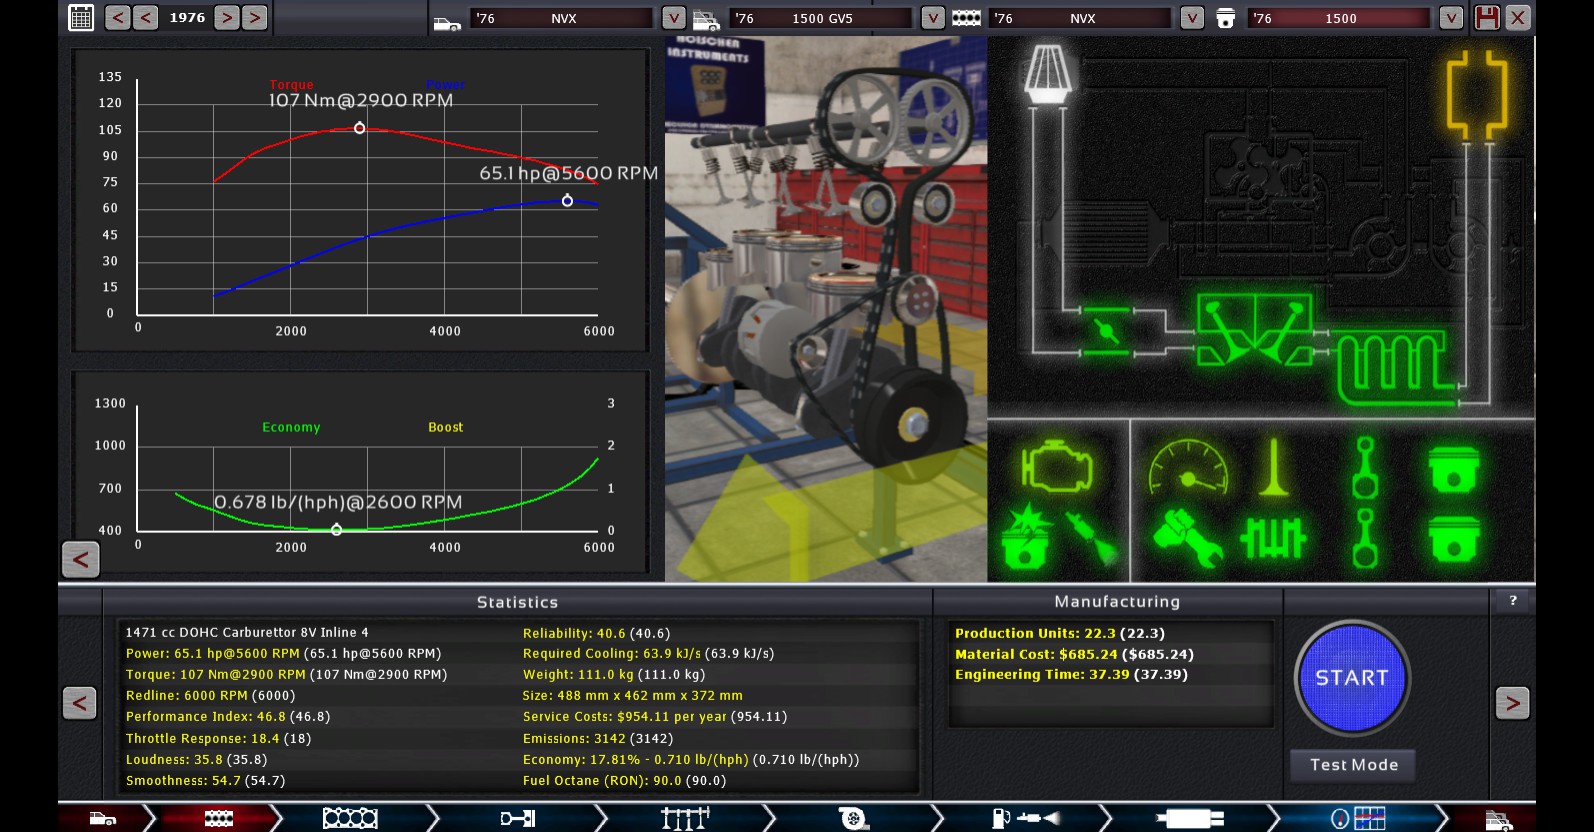Go back one year before 1976
1594x832 pixels.
[x=146, y=17]
